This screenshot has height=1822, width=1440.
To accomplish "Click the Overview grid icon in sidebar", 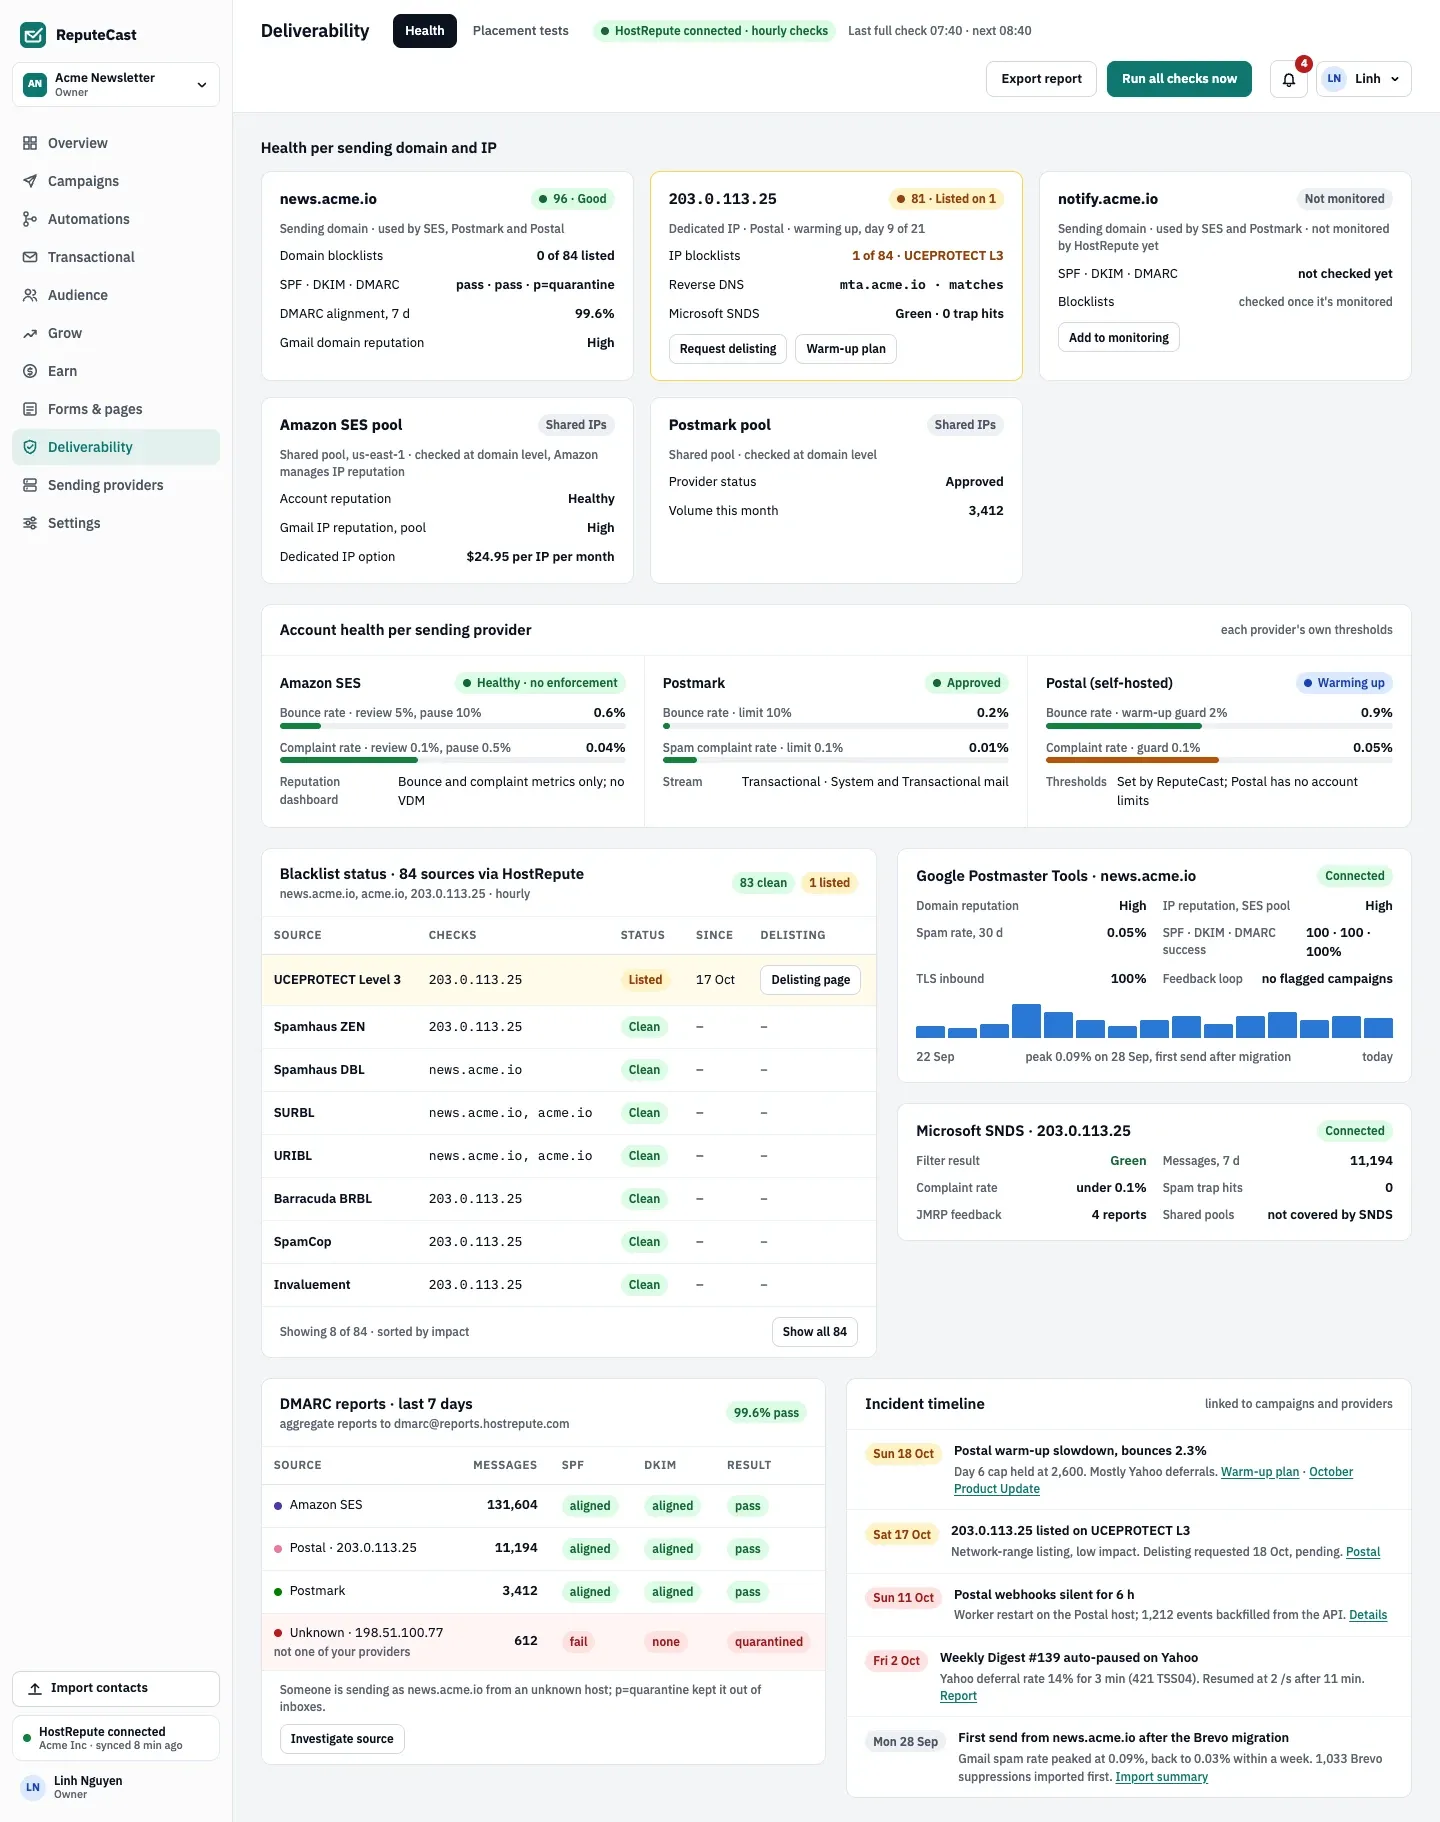I will tap(30, 143).
